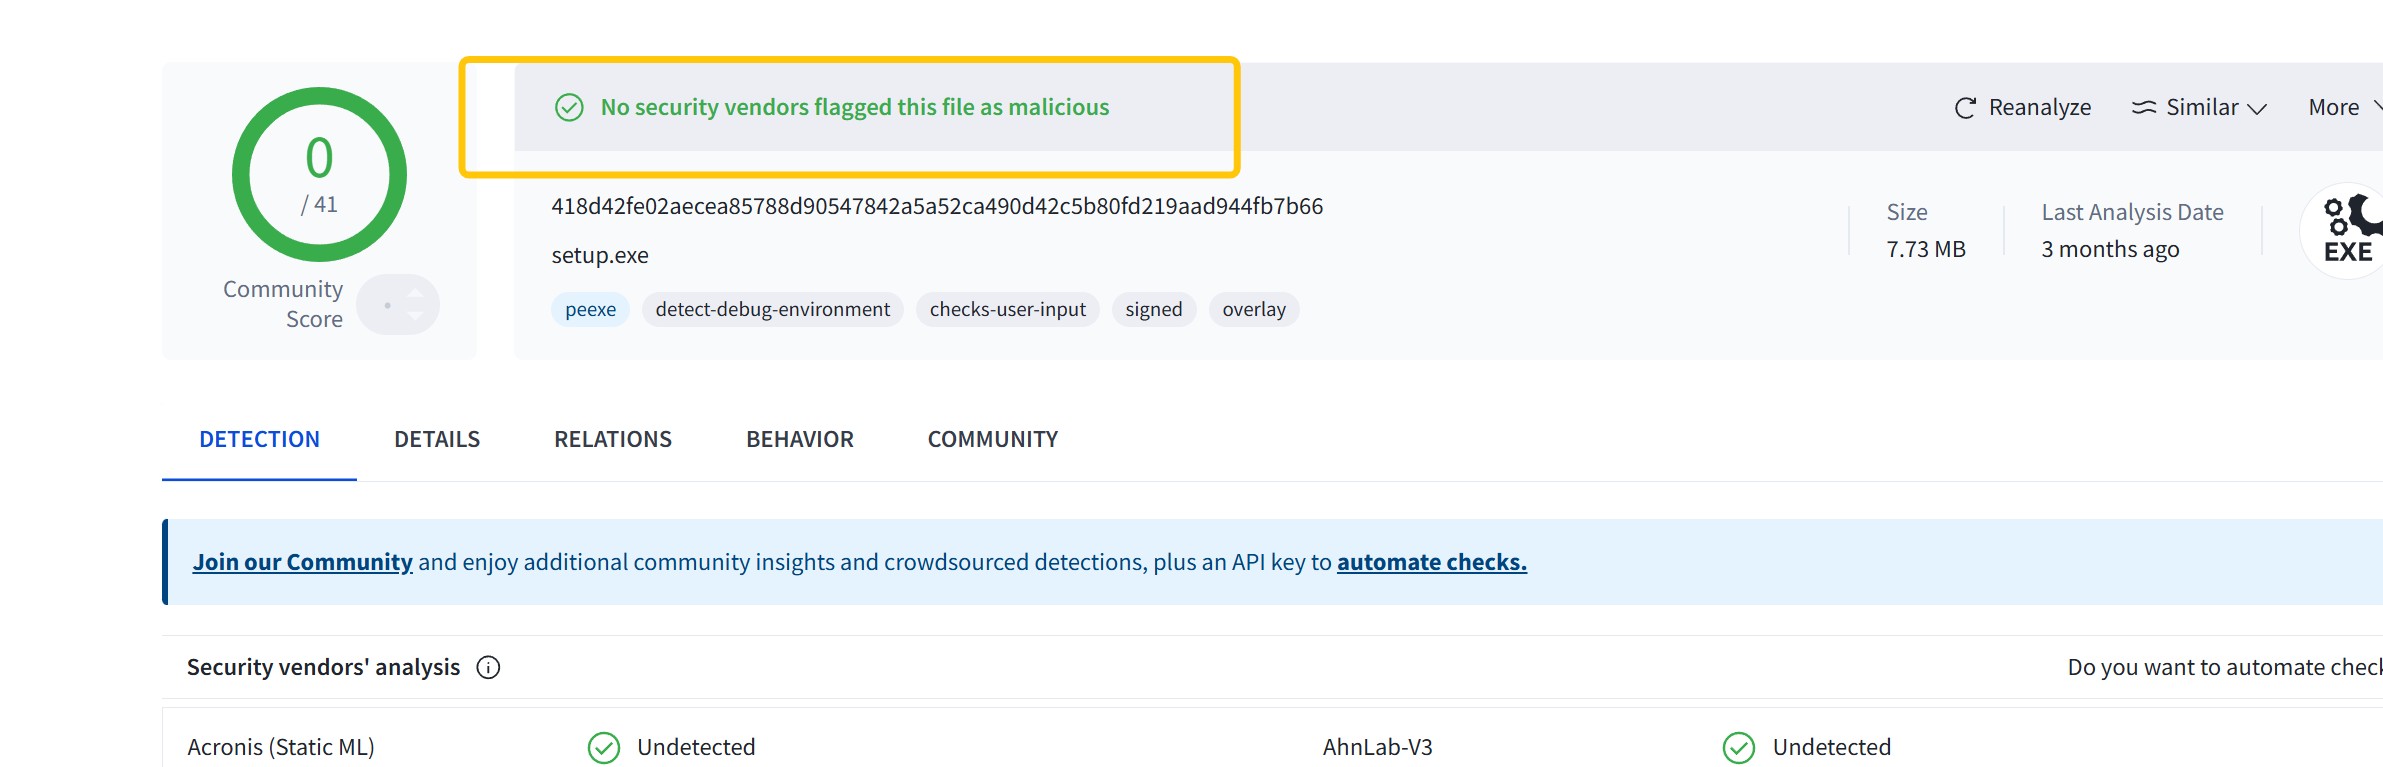Vote down on the Community Score
The width and height of the screenshot is (2383, 767).
(415, 316)
